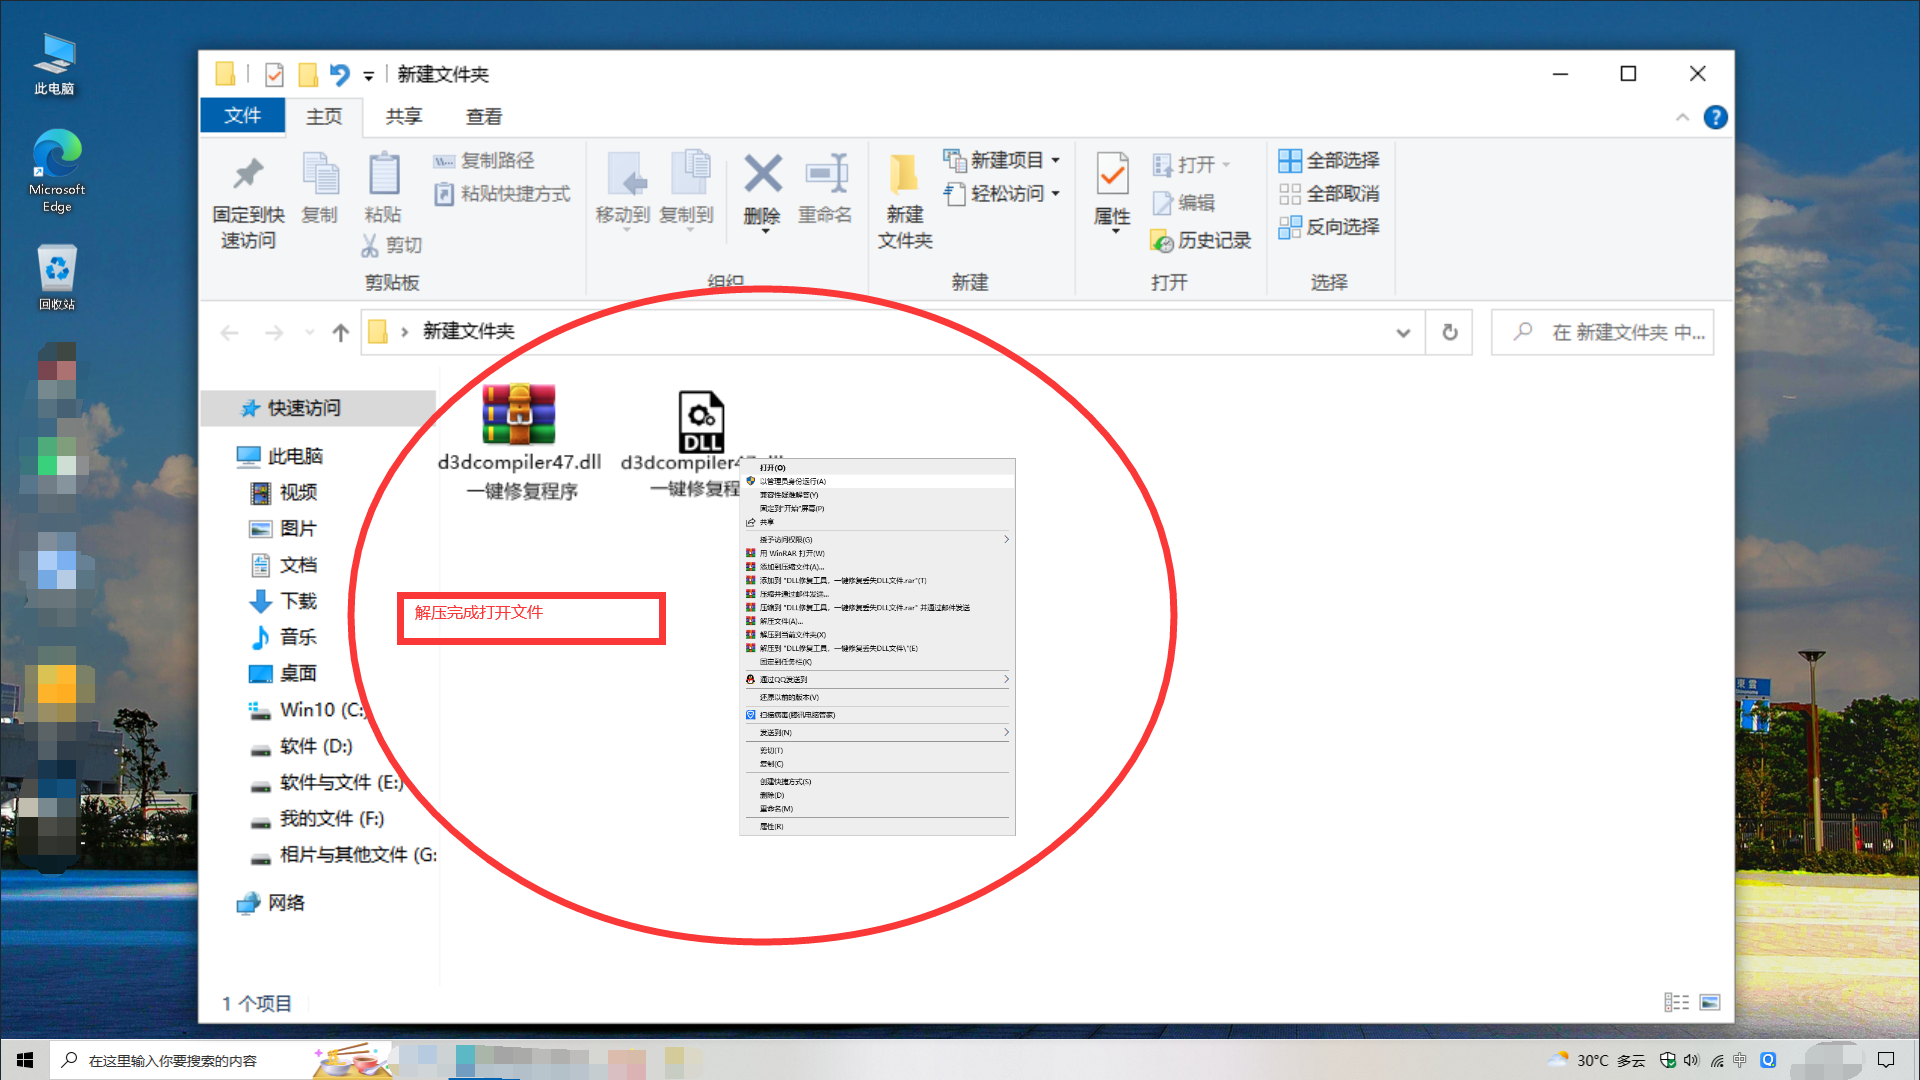Open the Properties (属性) dropdown arrow
Image resolution: width=1920 pixels, height=1080 pixels.
coord(1115,232)
